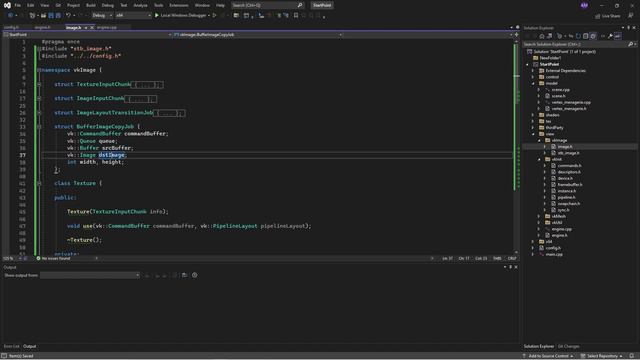Click Select Repository in status bar
This screenshot has width=640, height=360.
click(602, 356)
